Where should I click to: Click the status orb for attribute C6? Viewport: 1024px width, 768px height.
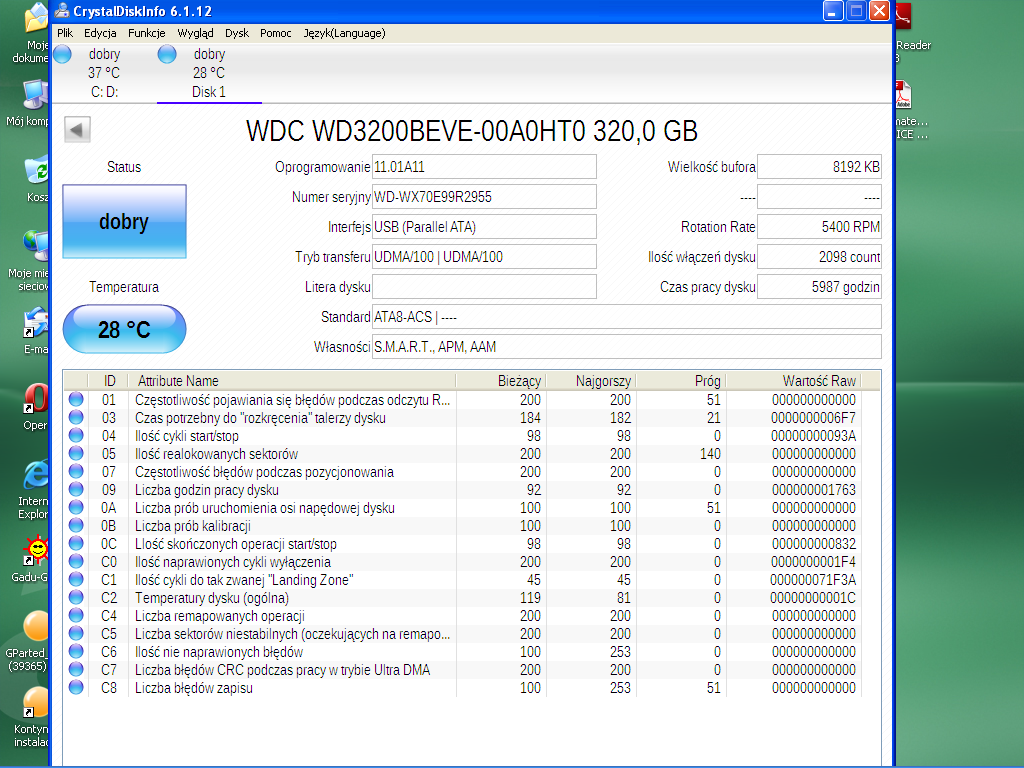(76, 651)
